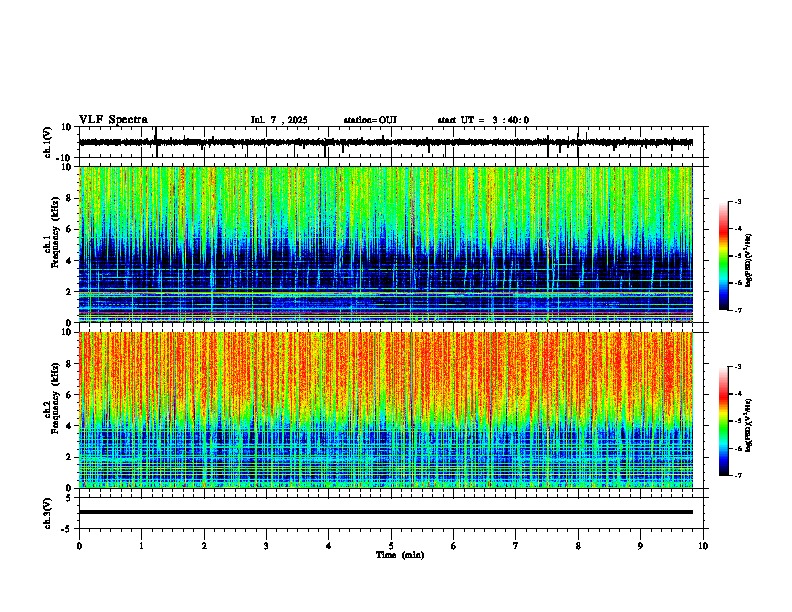Click the time axis tick label '2'
Viewport: 792px width, 612px height.
pyautogui.click(x=204, y=546)
